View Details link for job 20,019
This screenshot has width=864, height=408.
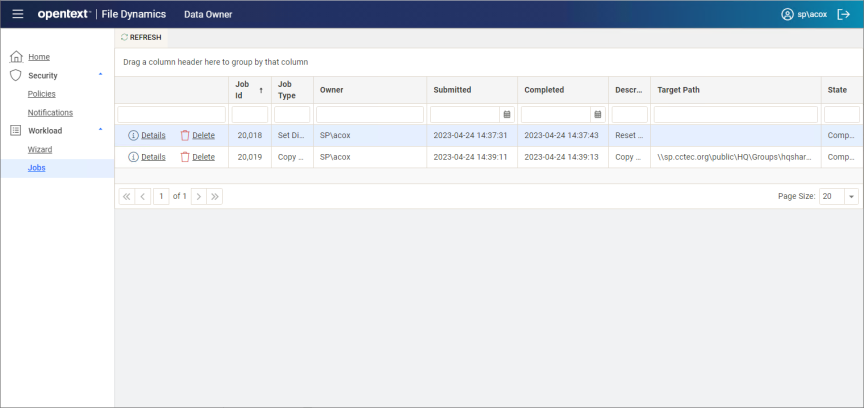tap(153, 157)
